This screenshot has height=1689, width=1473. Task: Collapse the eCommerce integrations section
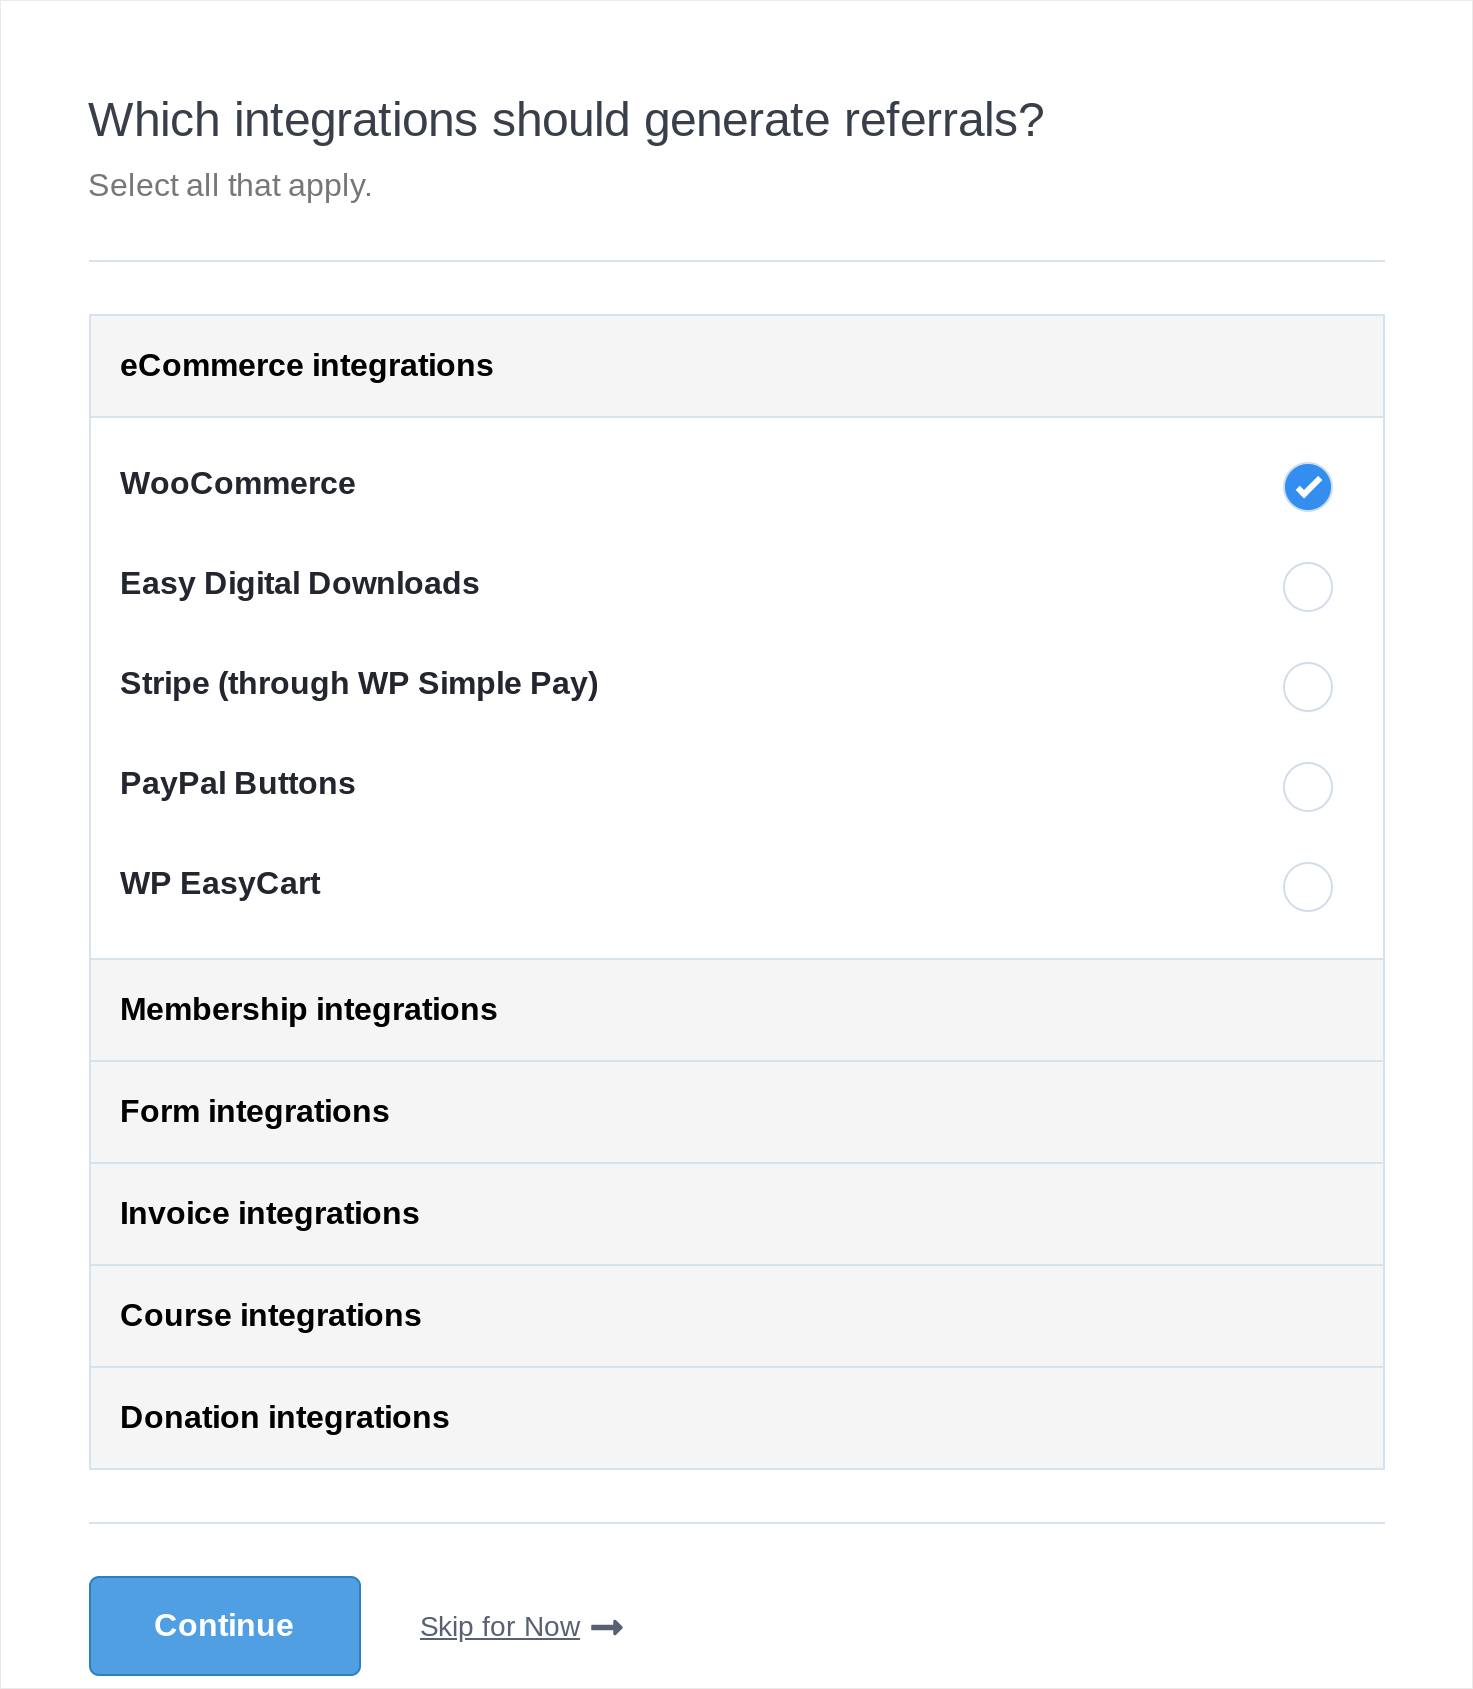(306, 366)
